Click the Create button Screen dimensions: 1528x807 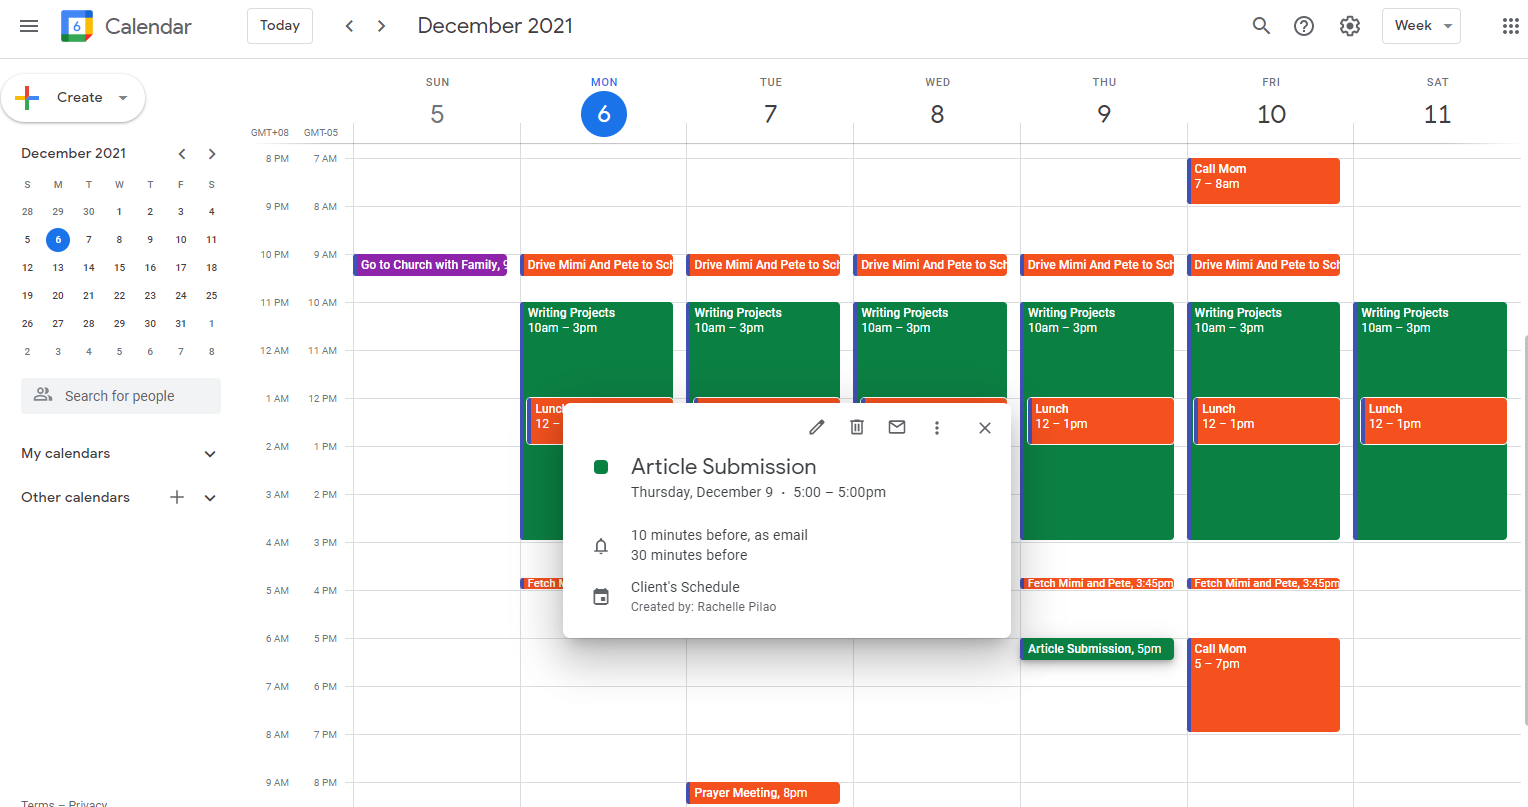(x=73, y=98)
